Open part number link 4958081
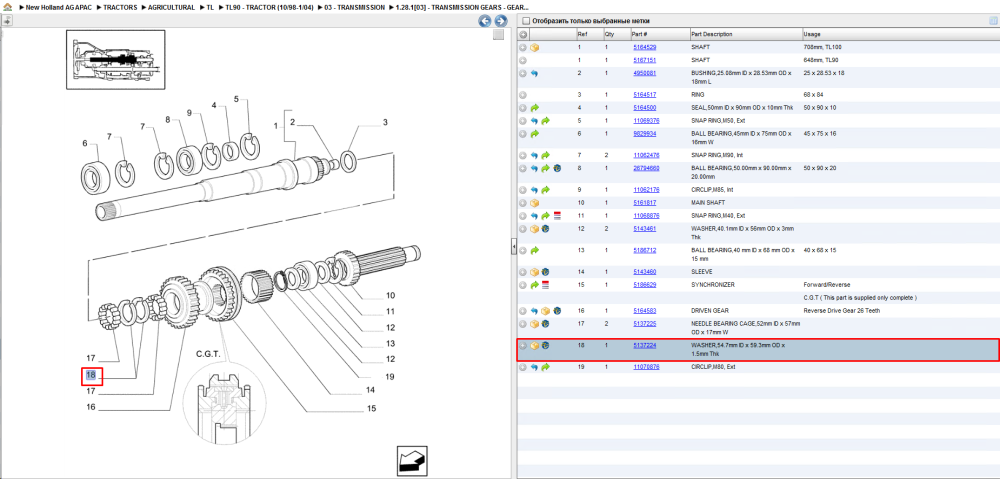The image size is (1000, 479). [645, 73]
